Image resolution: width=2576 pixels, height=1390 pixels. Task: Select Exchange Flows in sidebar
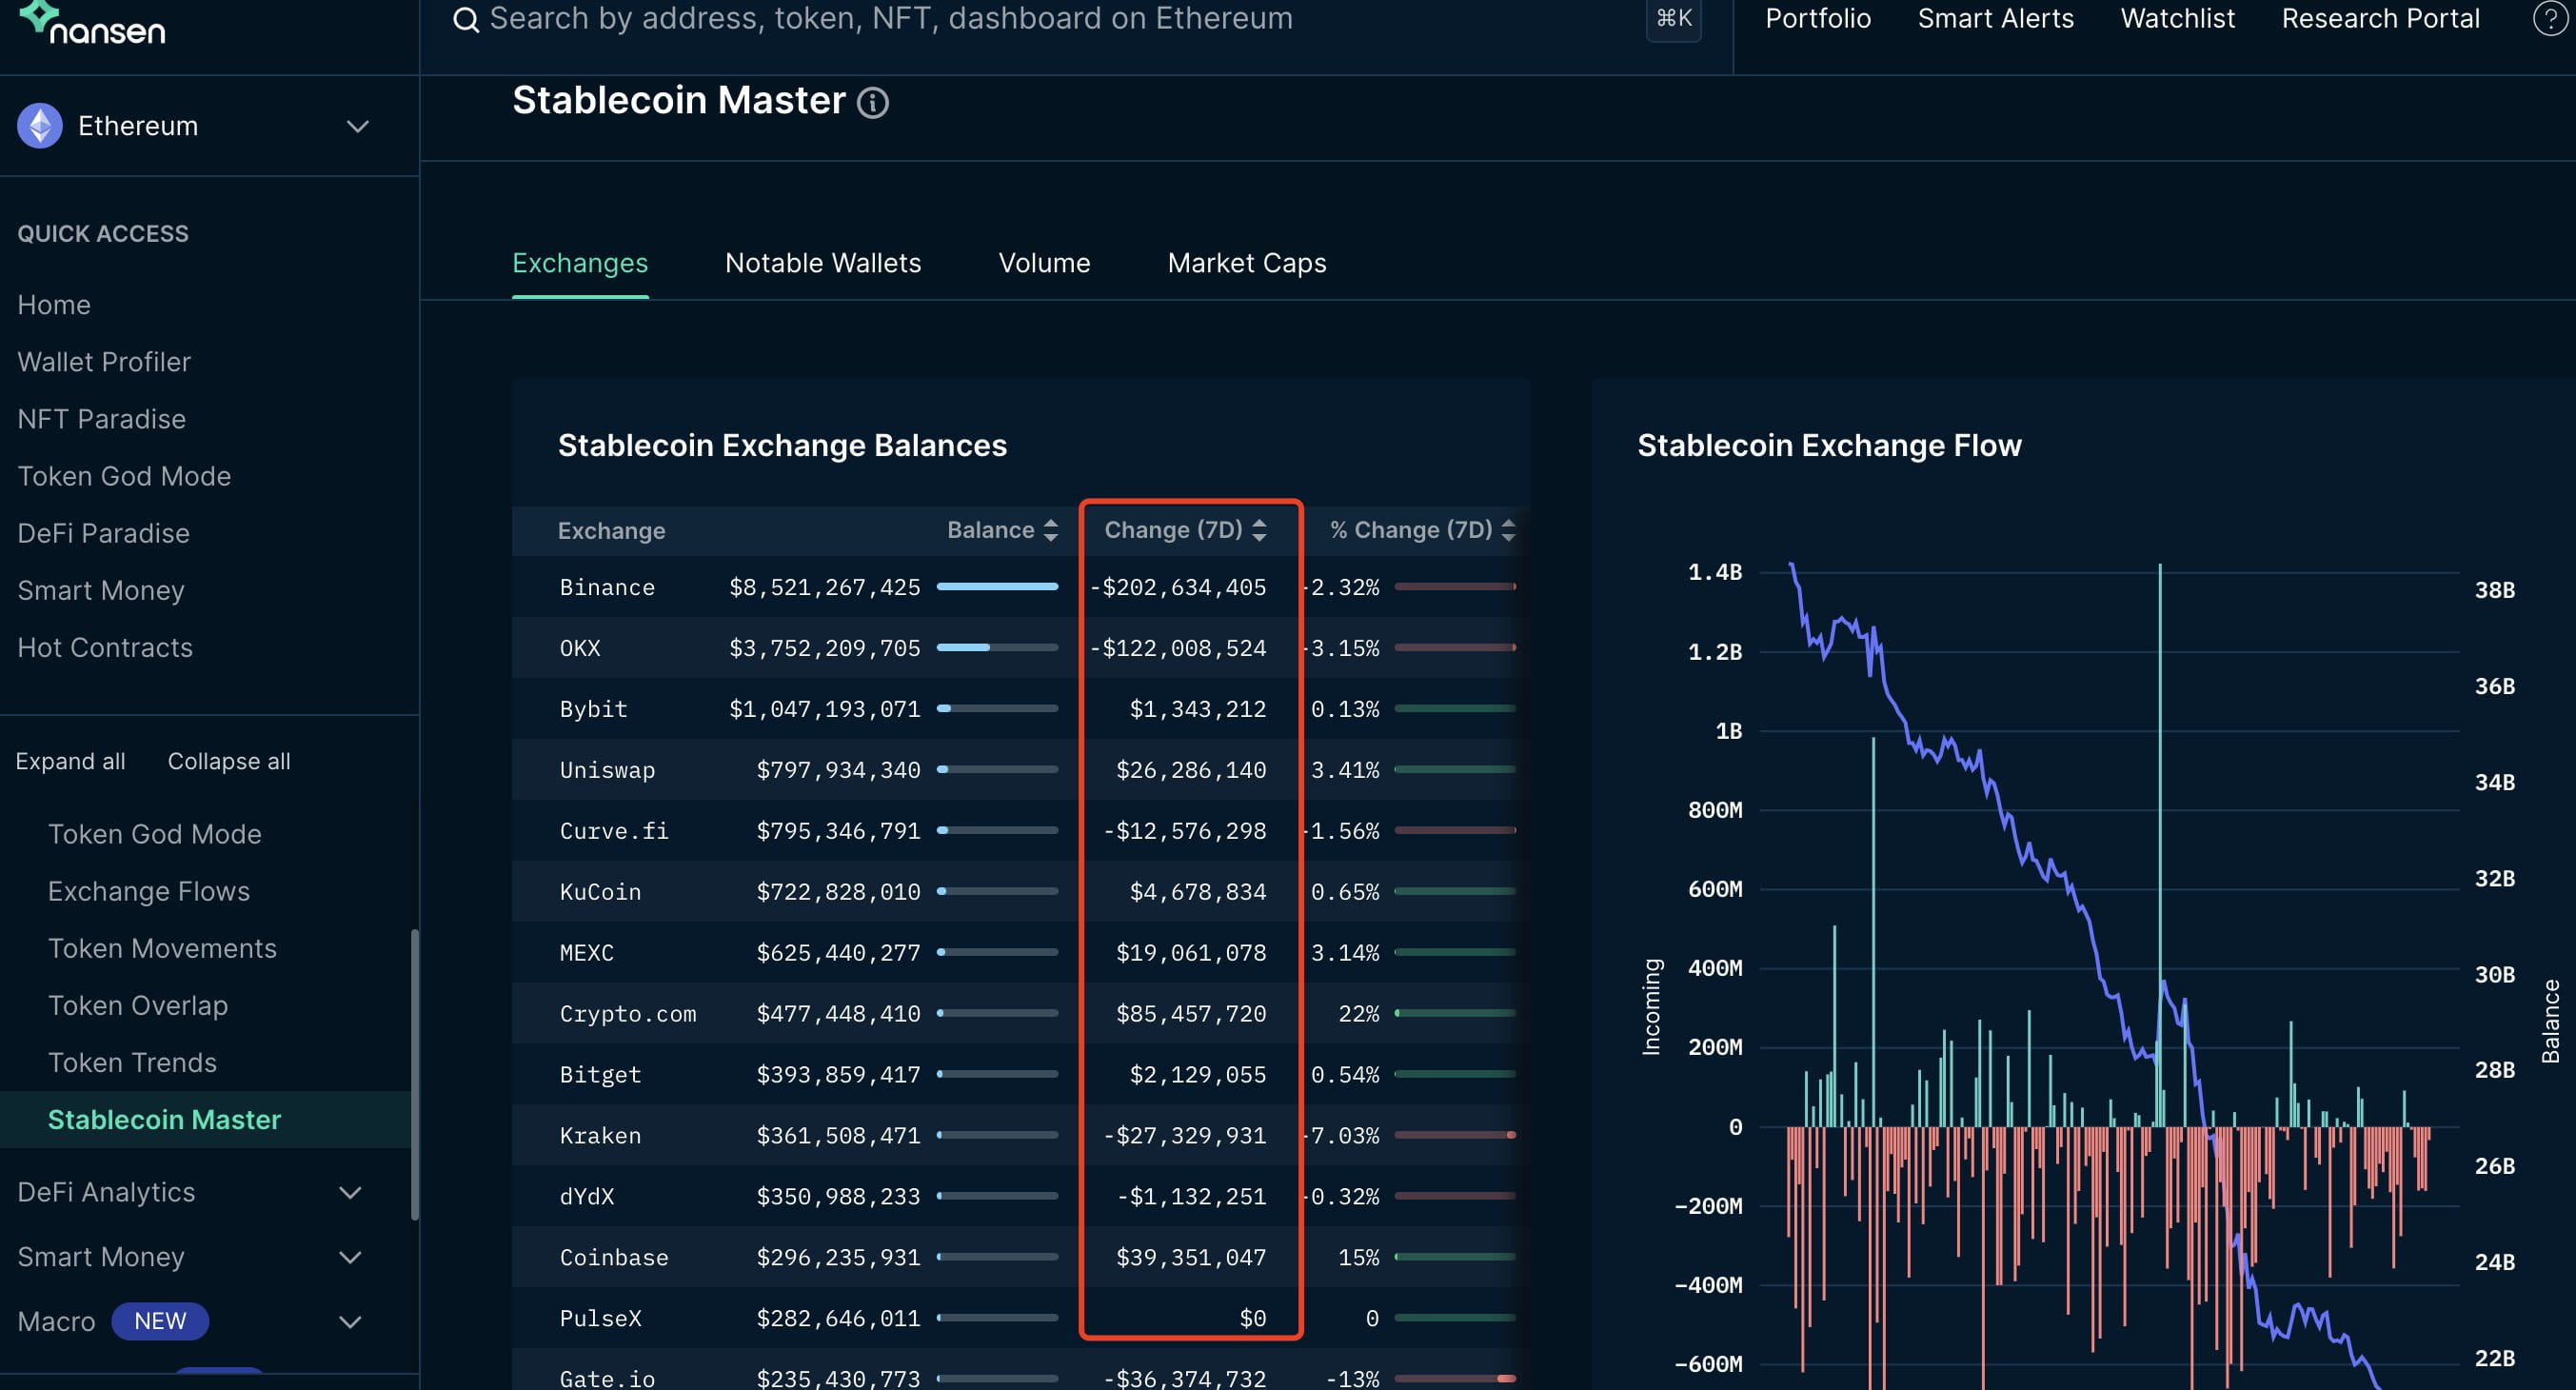(x=148, y=891)
